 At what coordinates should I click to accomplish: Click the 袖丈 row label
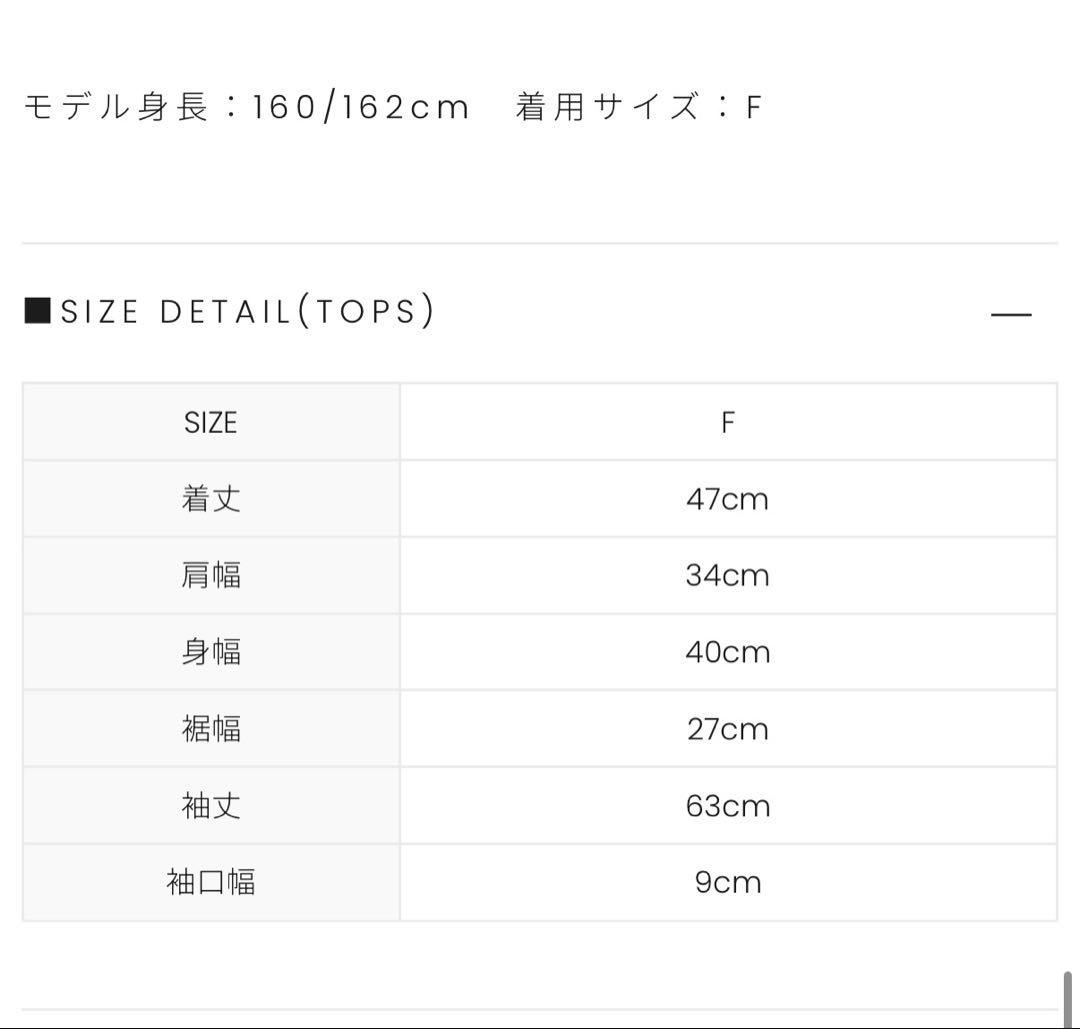pyautogui.click(x=211, y=806)
